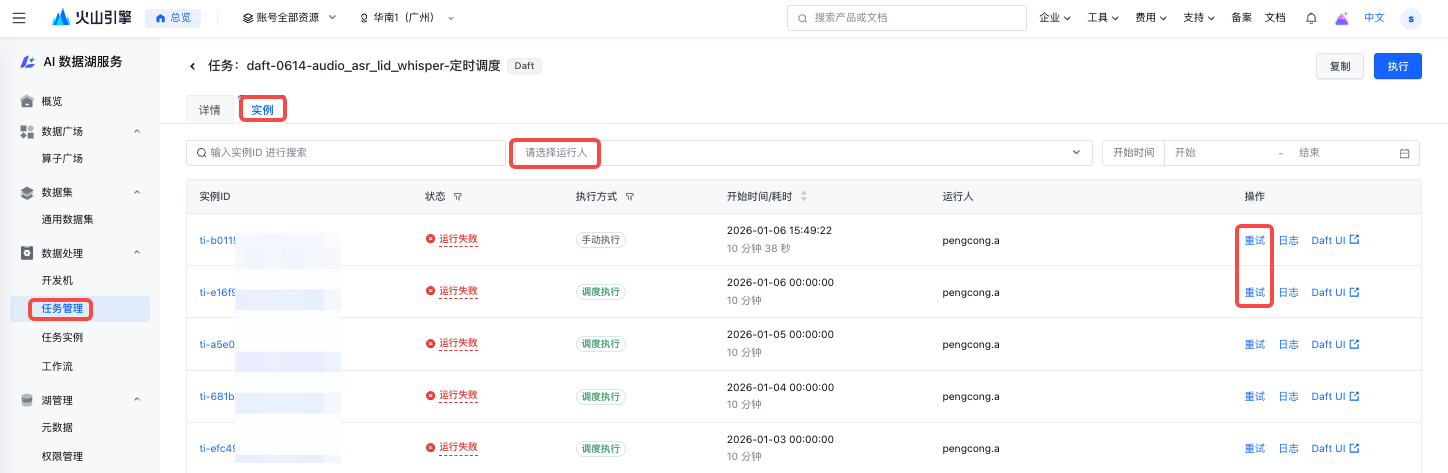Click the Volcano Engine logo
Image resolution: width=1448 pixels, height=473 pixels.
click(93, 18)
